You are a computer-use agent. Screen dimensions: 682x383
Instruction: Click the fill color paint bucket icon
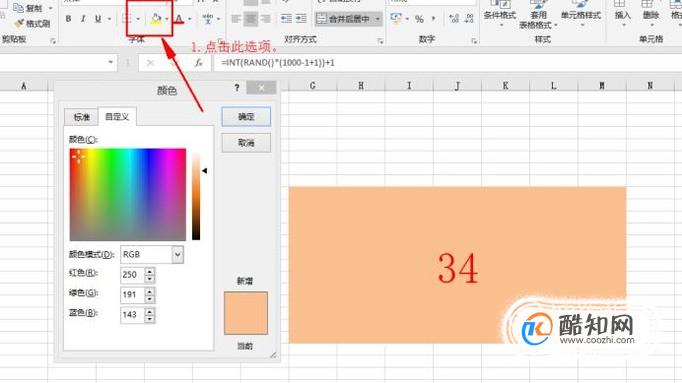coord(156,19)
